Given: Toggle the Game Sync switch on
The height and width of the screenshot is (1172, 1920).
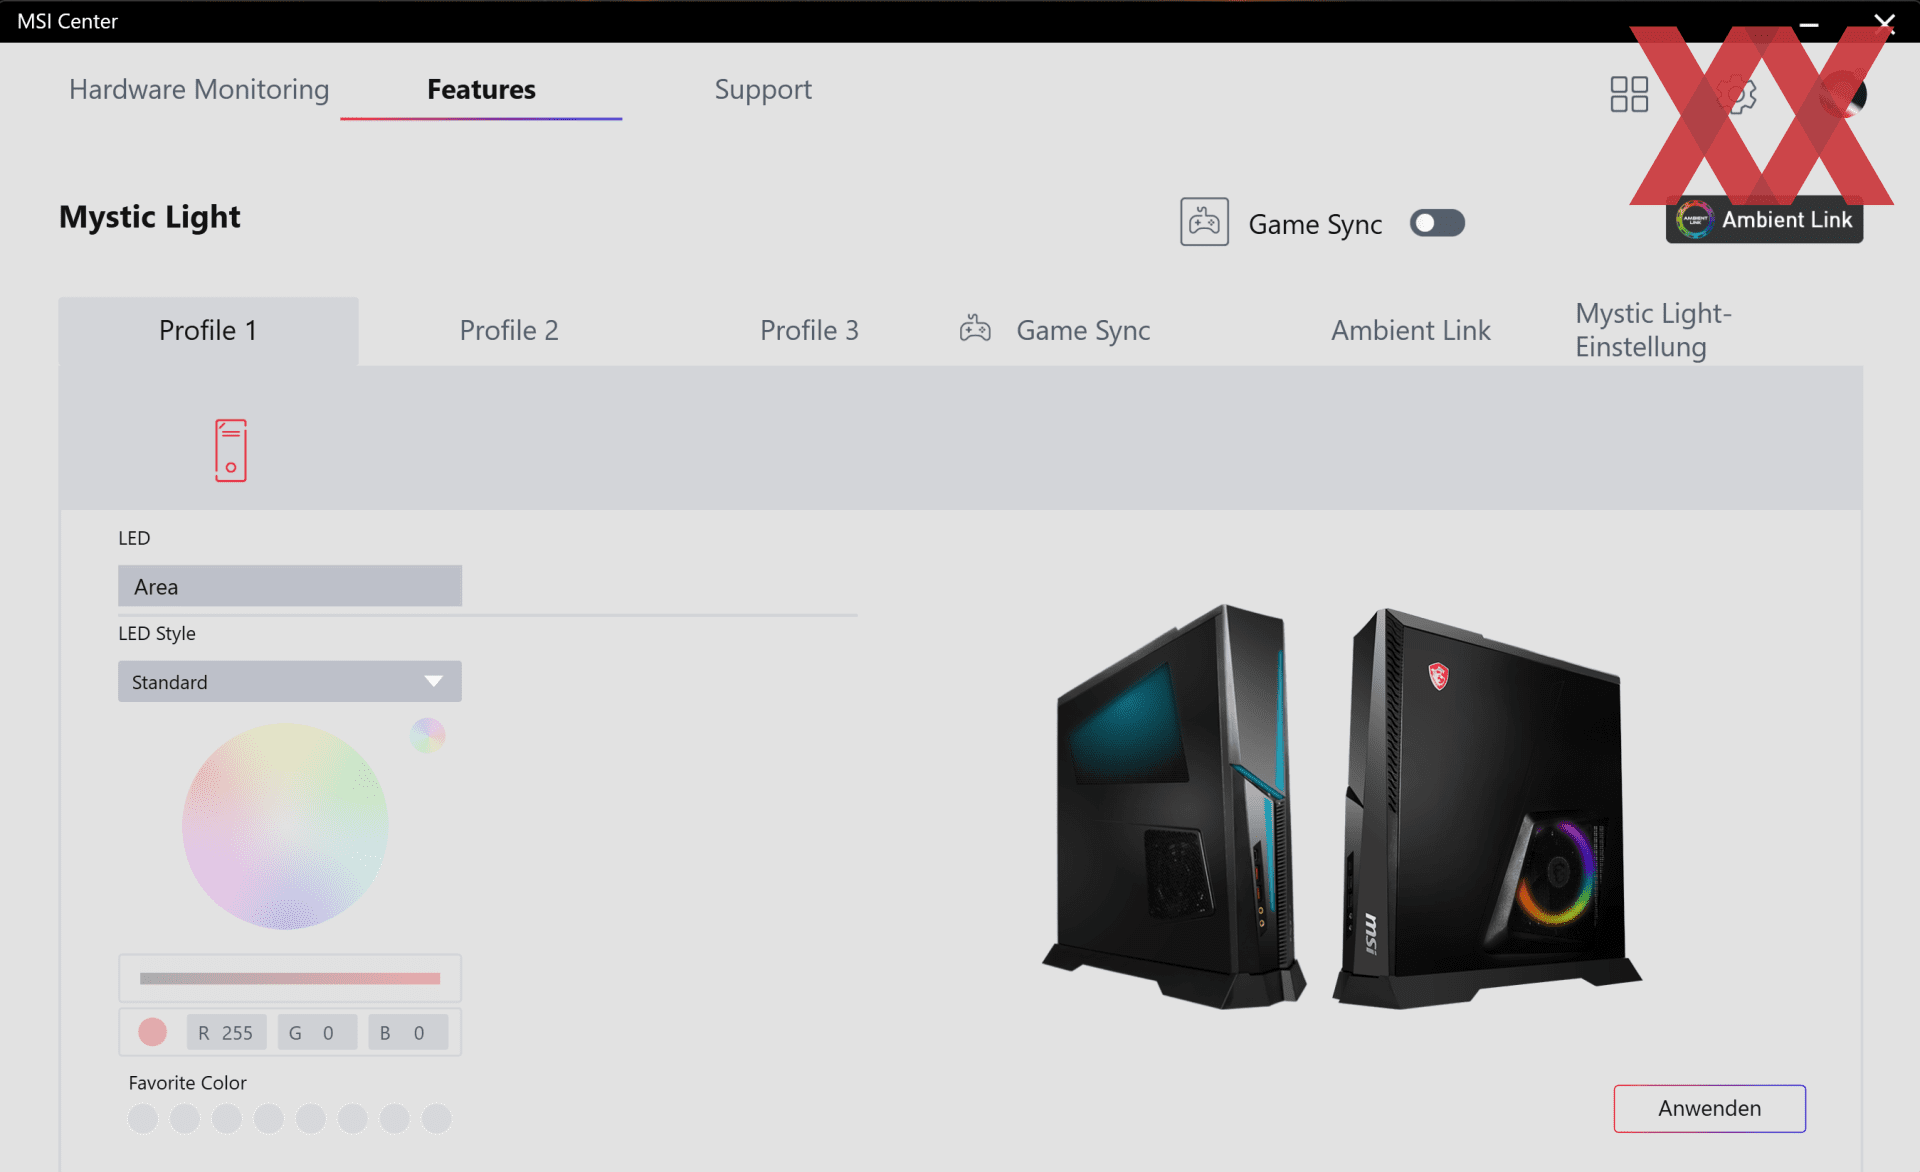Looking at the screenshot, I should click(1436, 221).
